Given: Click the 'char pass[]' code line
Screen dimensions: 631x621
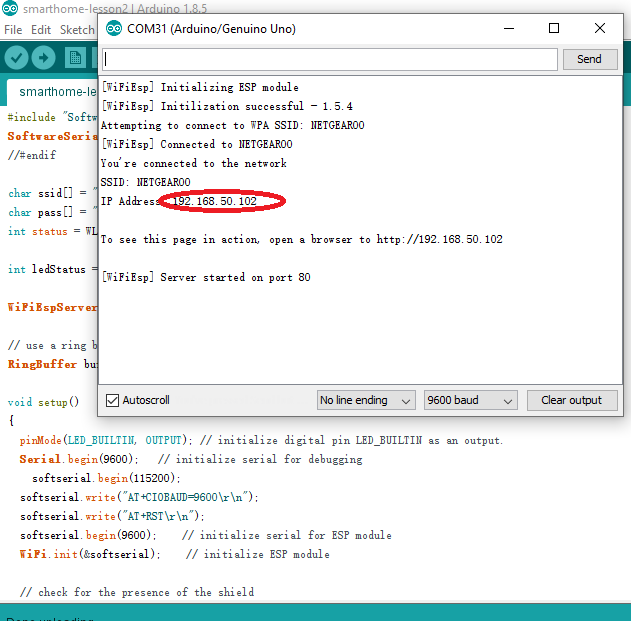Looking at the screenshot, I should (x=52, y=212).
